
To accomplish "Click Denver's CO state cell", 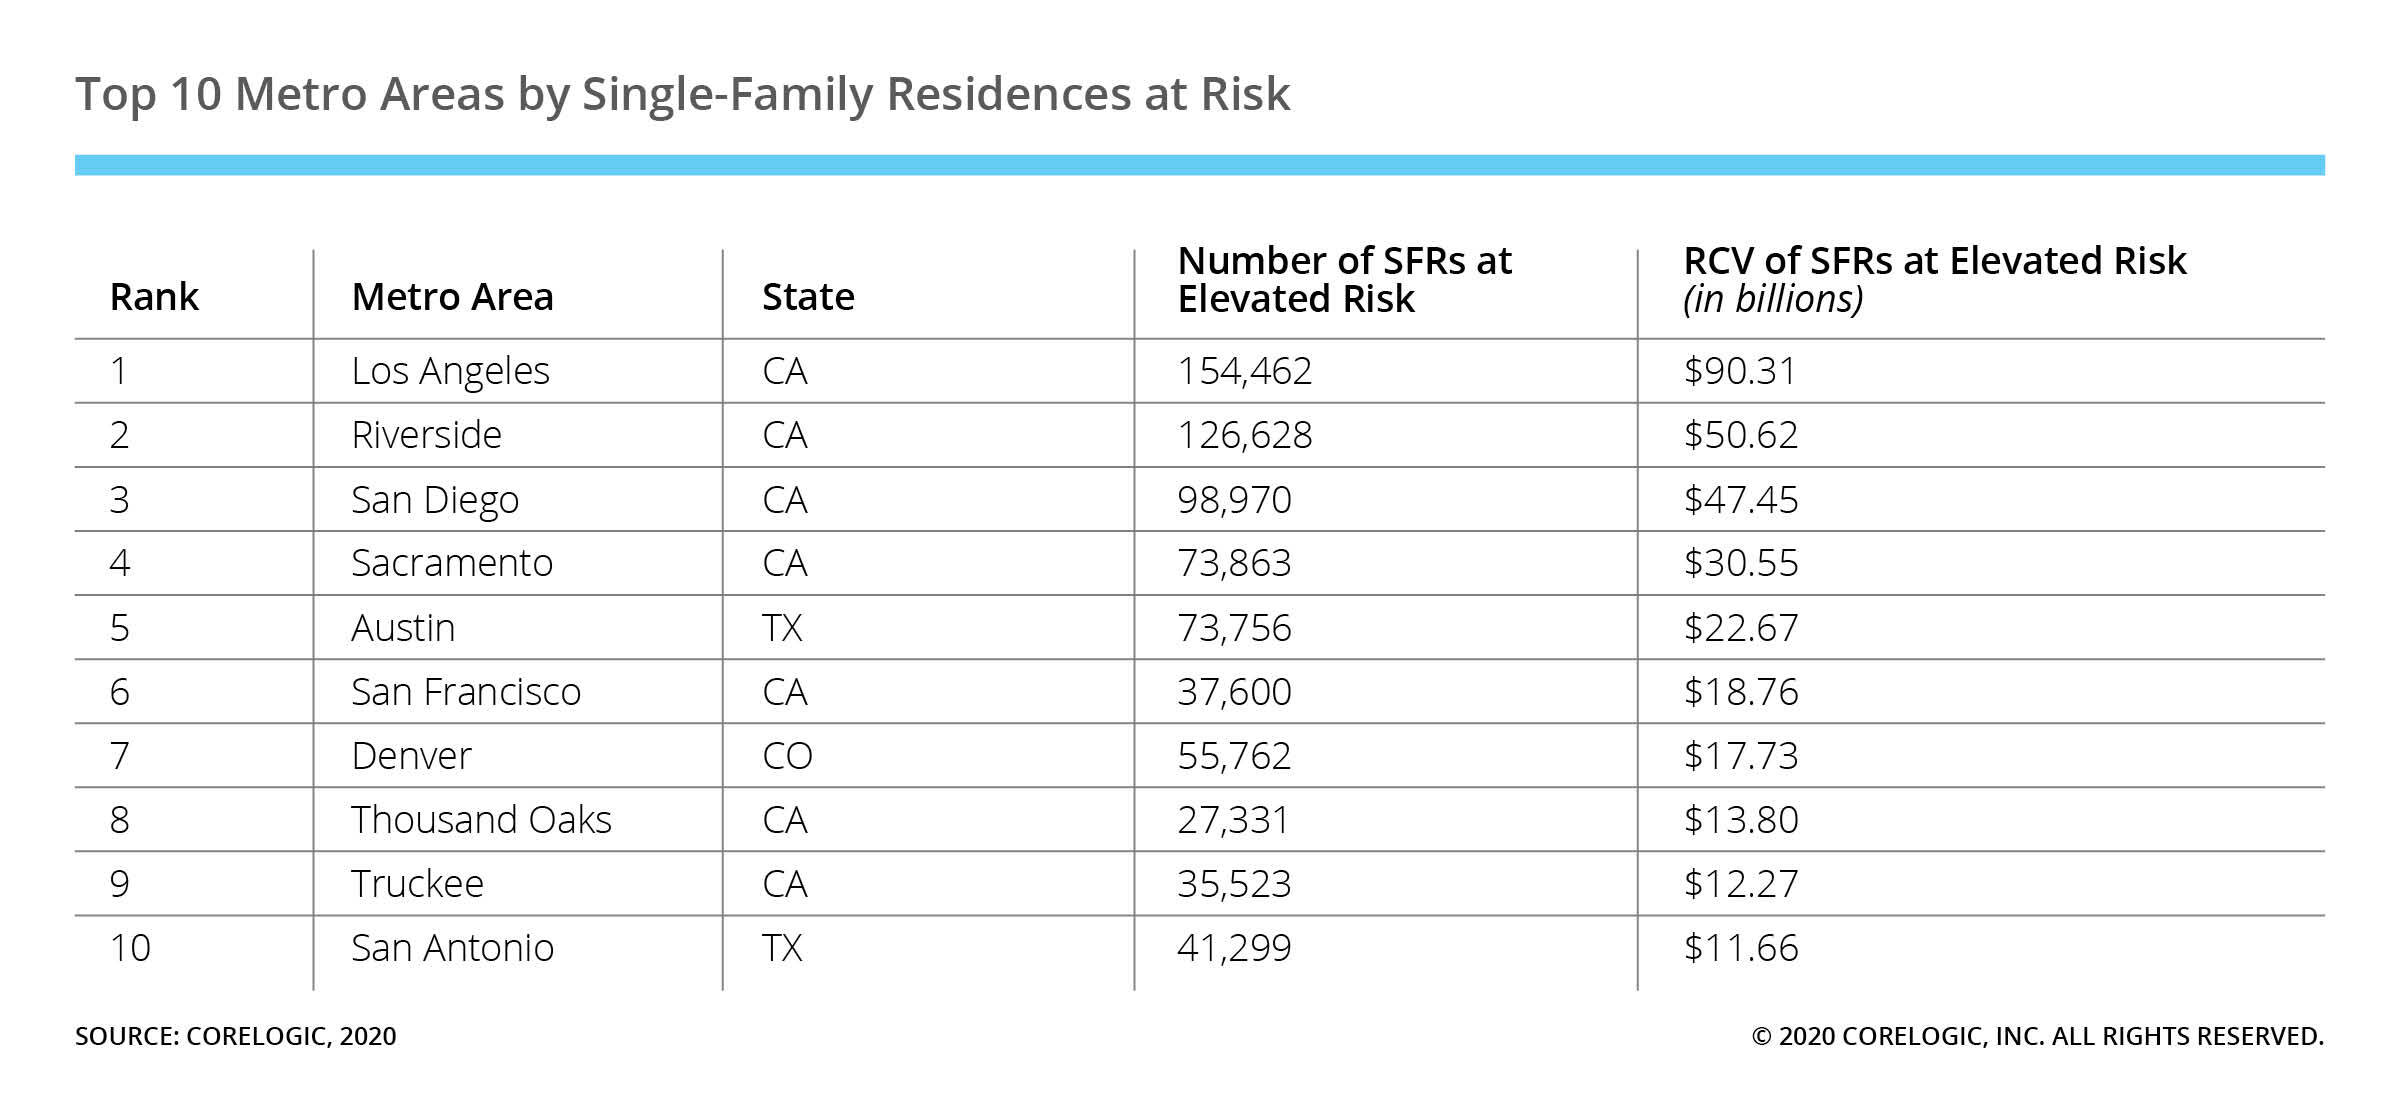I will [x=787, y=756].
